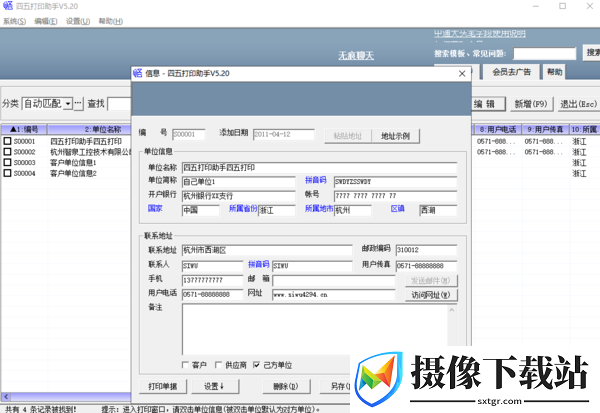Select the 客户单位信息2 row text
The image size is (600, 413).
(x=73, y=173)
